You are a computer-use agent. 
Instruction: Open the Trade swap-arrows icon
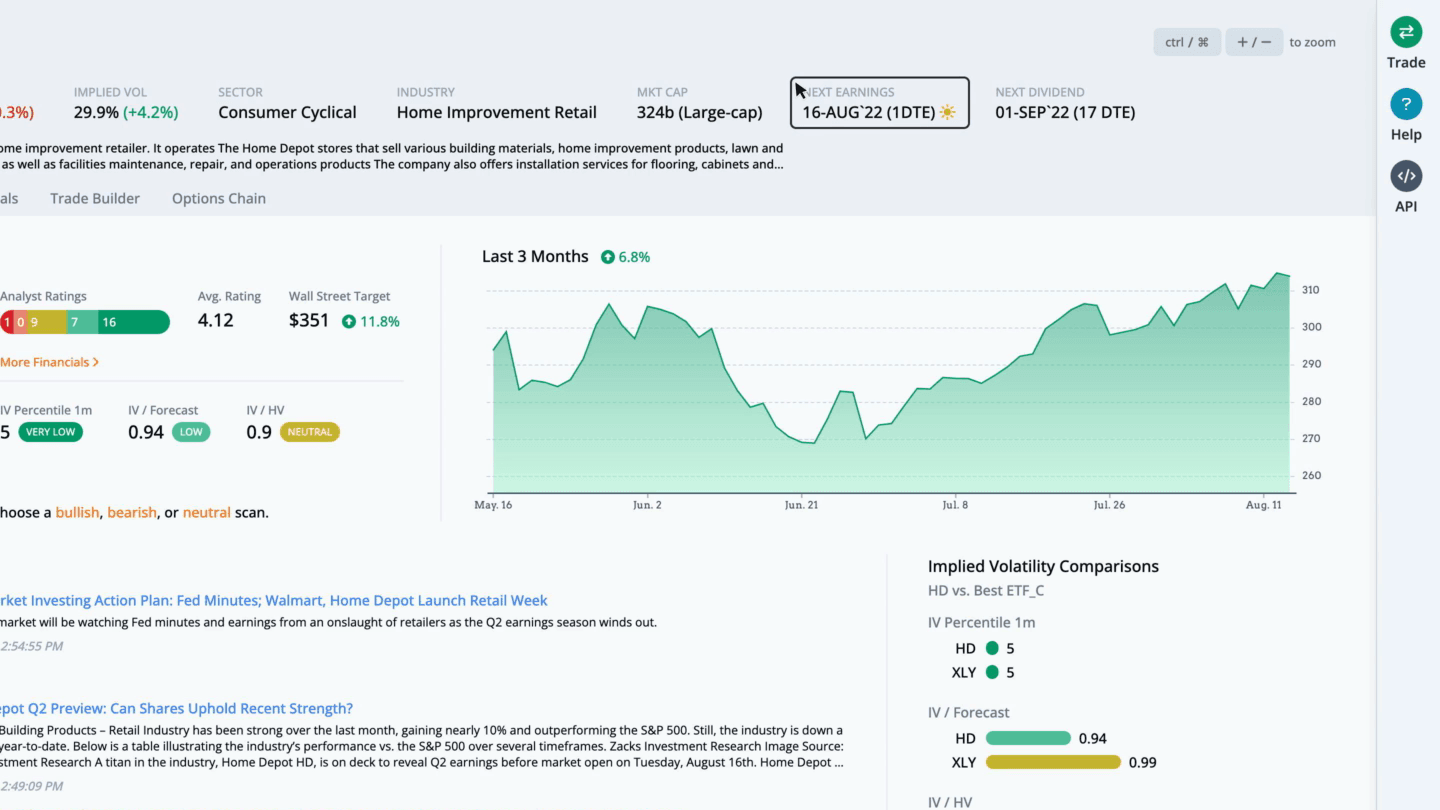click(1406, 32)
